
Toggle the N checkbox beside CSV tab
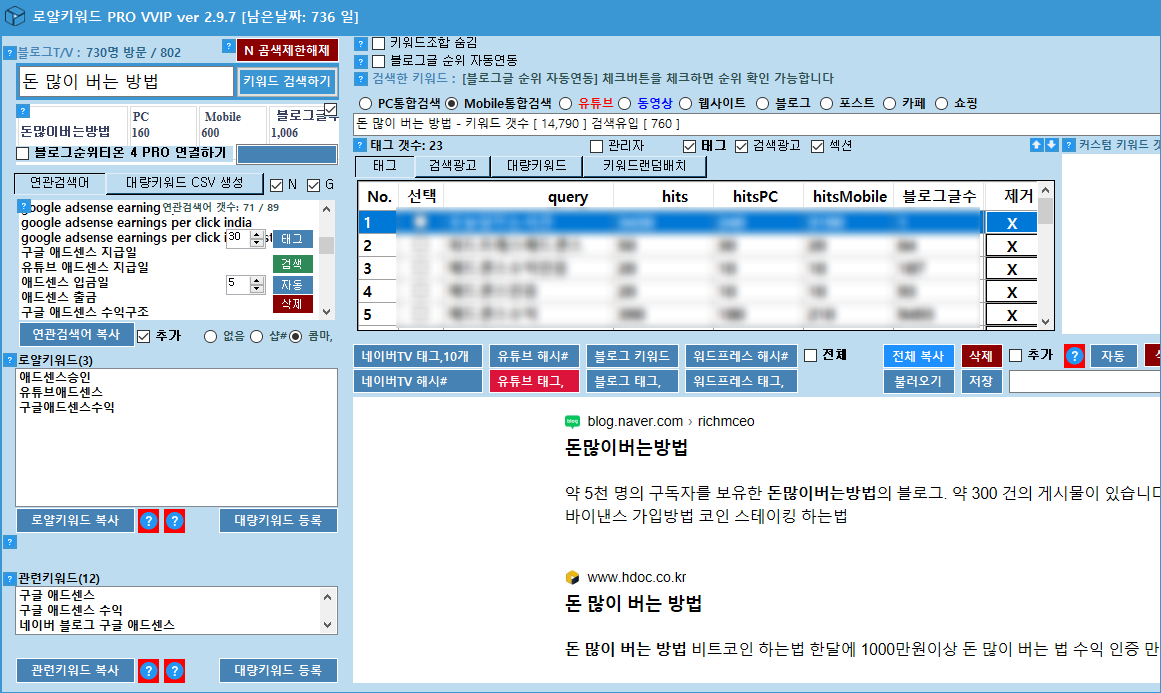click(276, 185)
